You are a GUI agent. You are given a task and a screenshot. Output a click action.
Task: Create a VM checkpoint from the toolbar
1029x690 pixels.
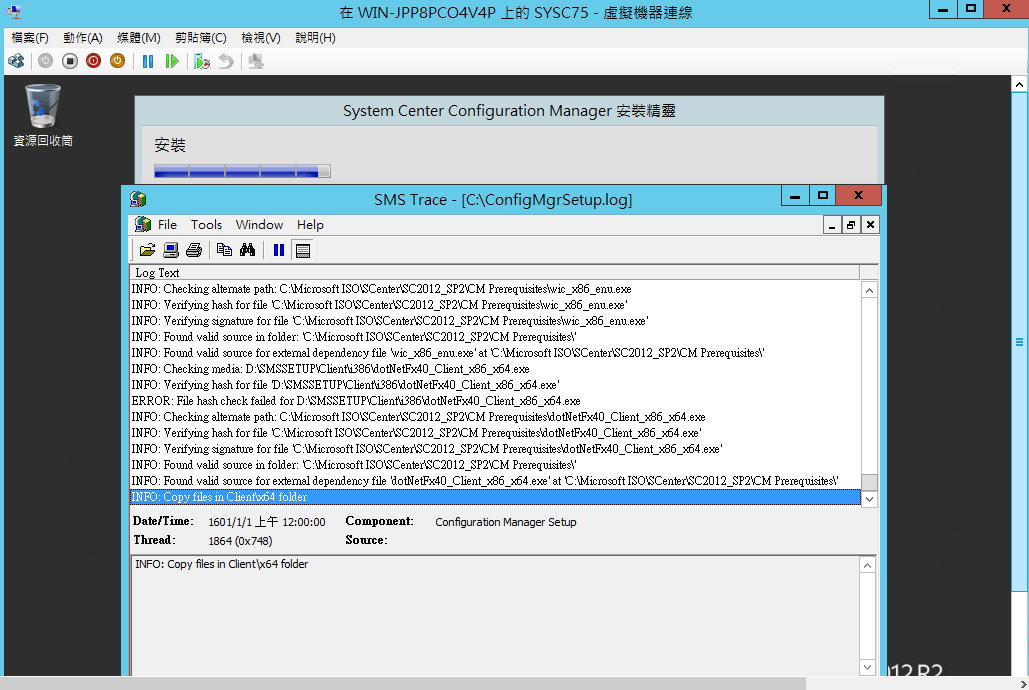[x=201, y=61]
